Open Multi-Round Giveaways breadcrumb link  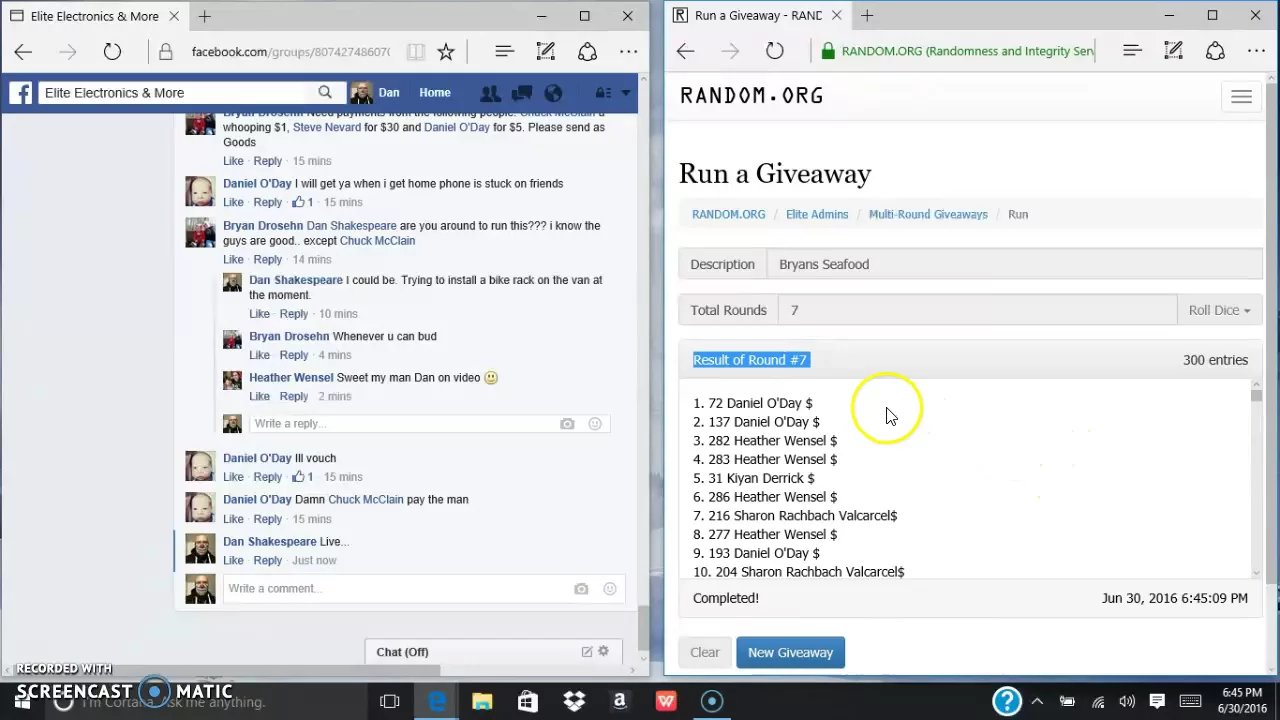tap(928, 214)
